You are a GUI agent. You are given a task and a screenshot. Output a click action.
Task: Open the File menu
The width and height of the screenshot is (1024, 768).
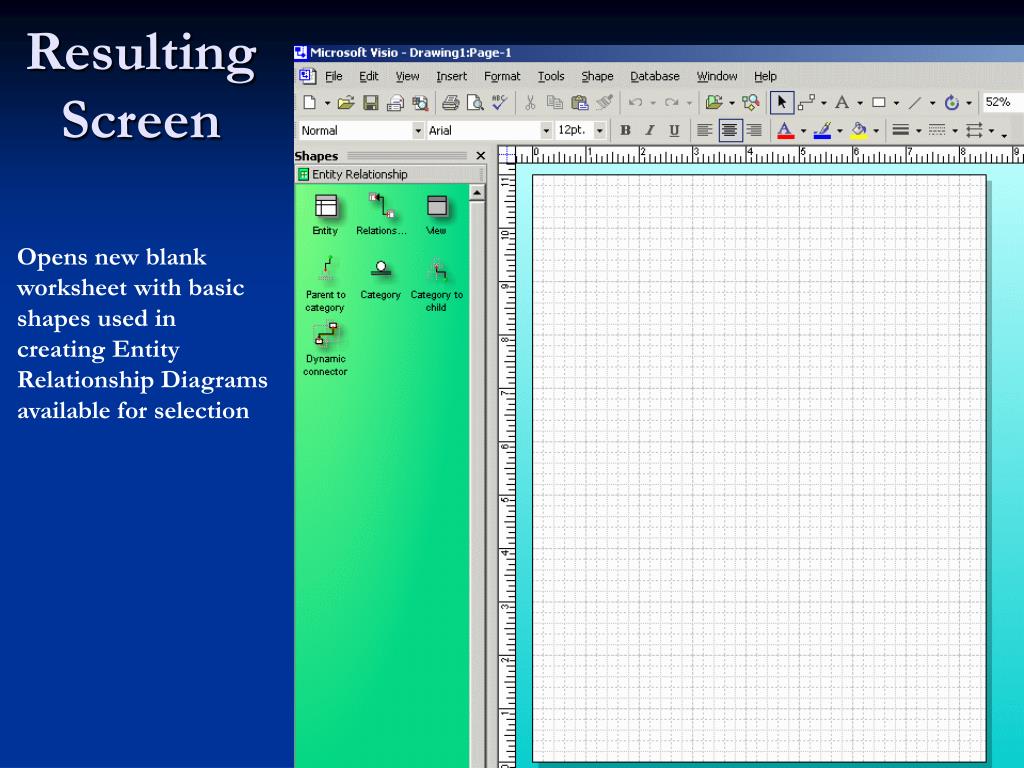(x=334, y=76)
